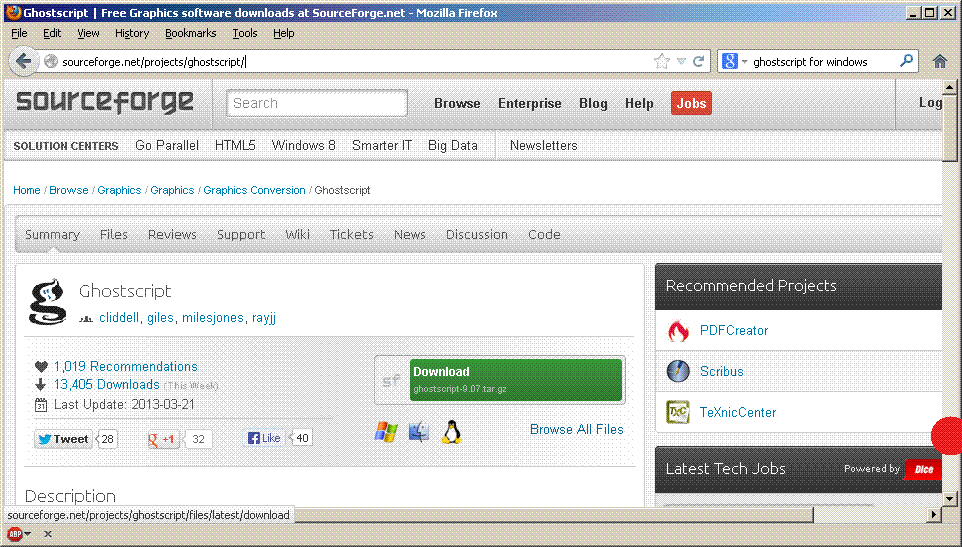
Task: Click Enterprise in site navigation
Action: 529,103
